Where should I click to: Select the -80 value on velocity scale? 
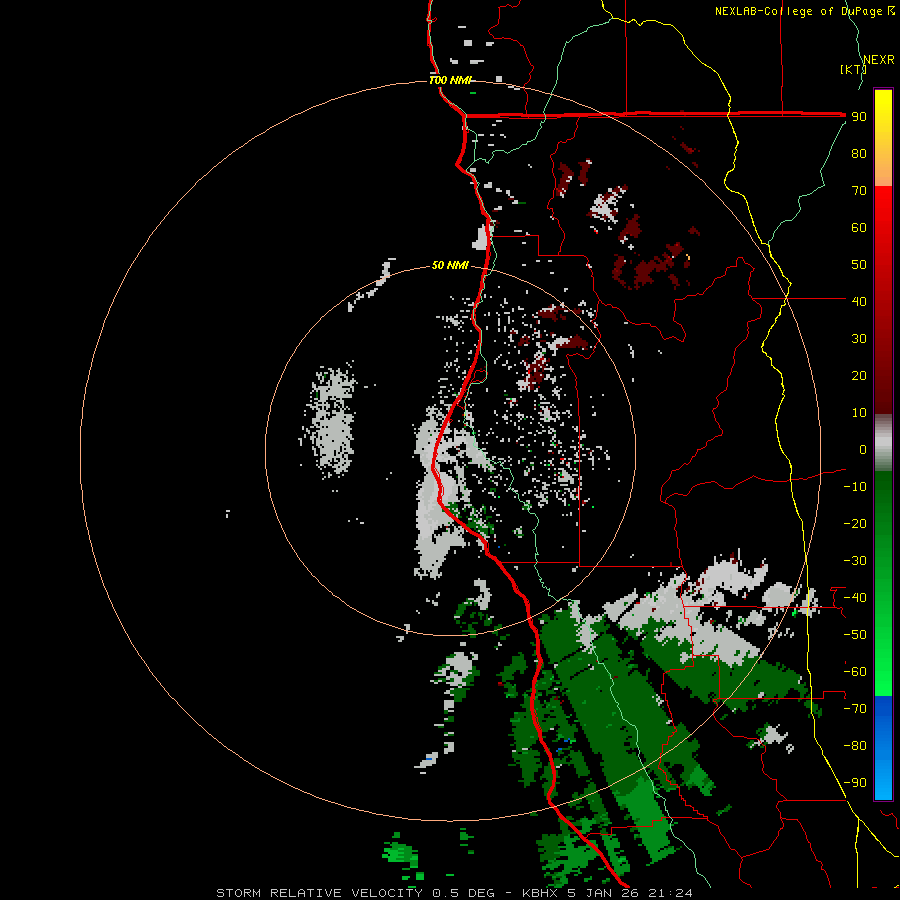pyautogui.click(x=855, y=746)
